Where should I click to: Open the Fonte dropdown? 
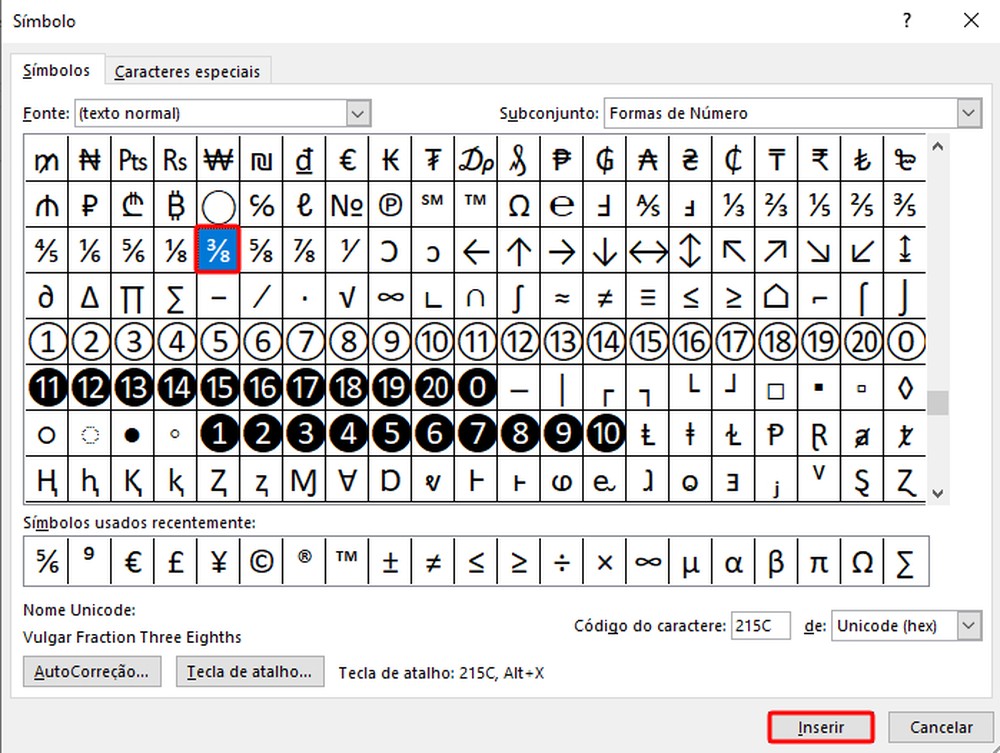[357, 113]
